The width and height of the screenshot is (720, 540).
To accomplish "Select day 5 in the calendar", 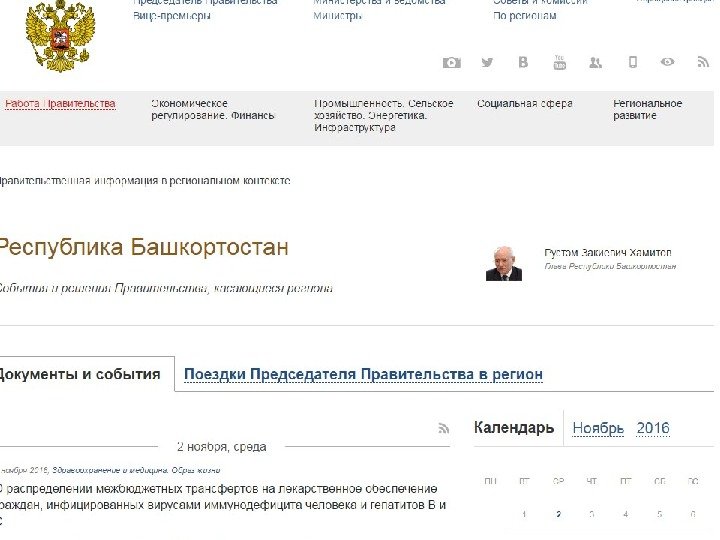I will [659, 514].
